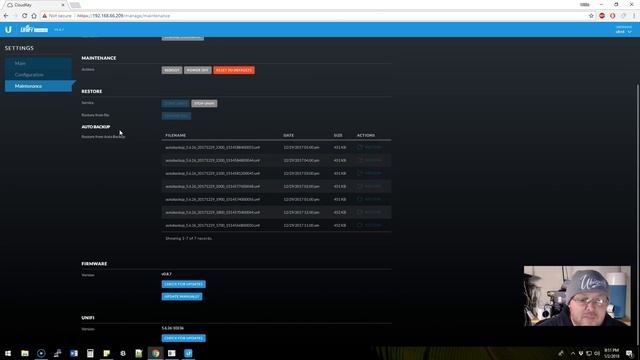Click the browser address bar URL
This screenshot has width=640, height=360.
[124, 16]
